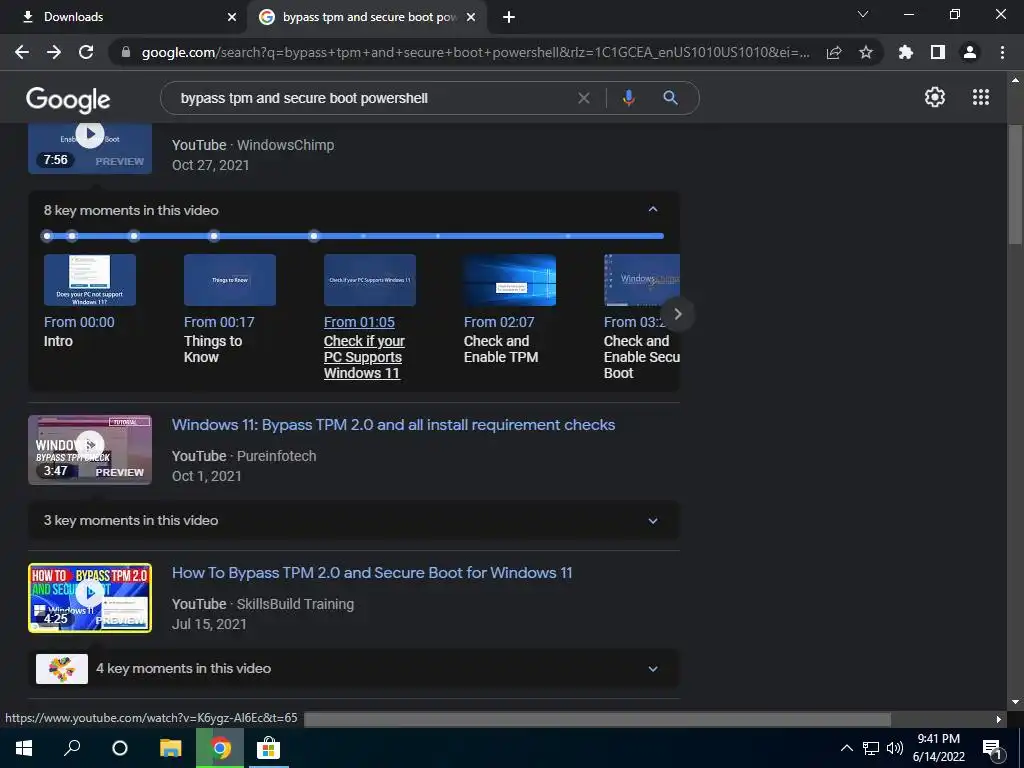Jump to From 00:00 Intro moment
This screenshot has width=1024, height=768.
pyautogui.click(x=79, y=331)
